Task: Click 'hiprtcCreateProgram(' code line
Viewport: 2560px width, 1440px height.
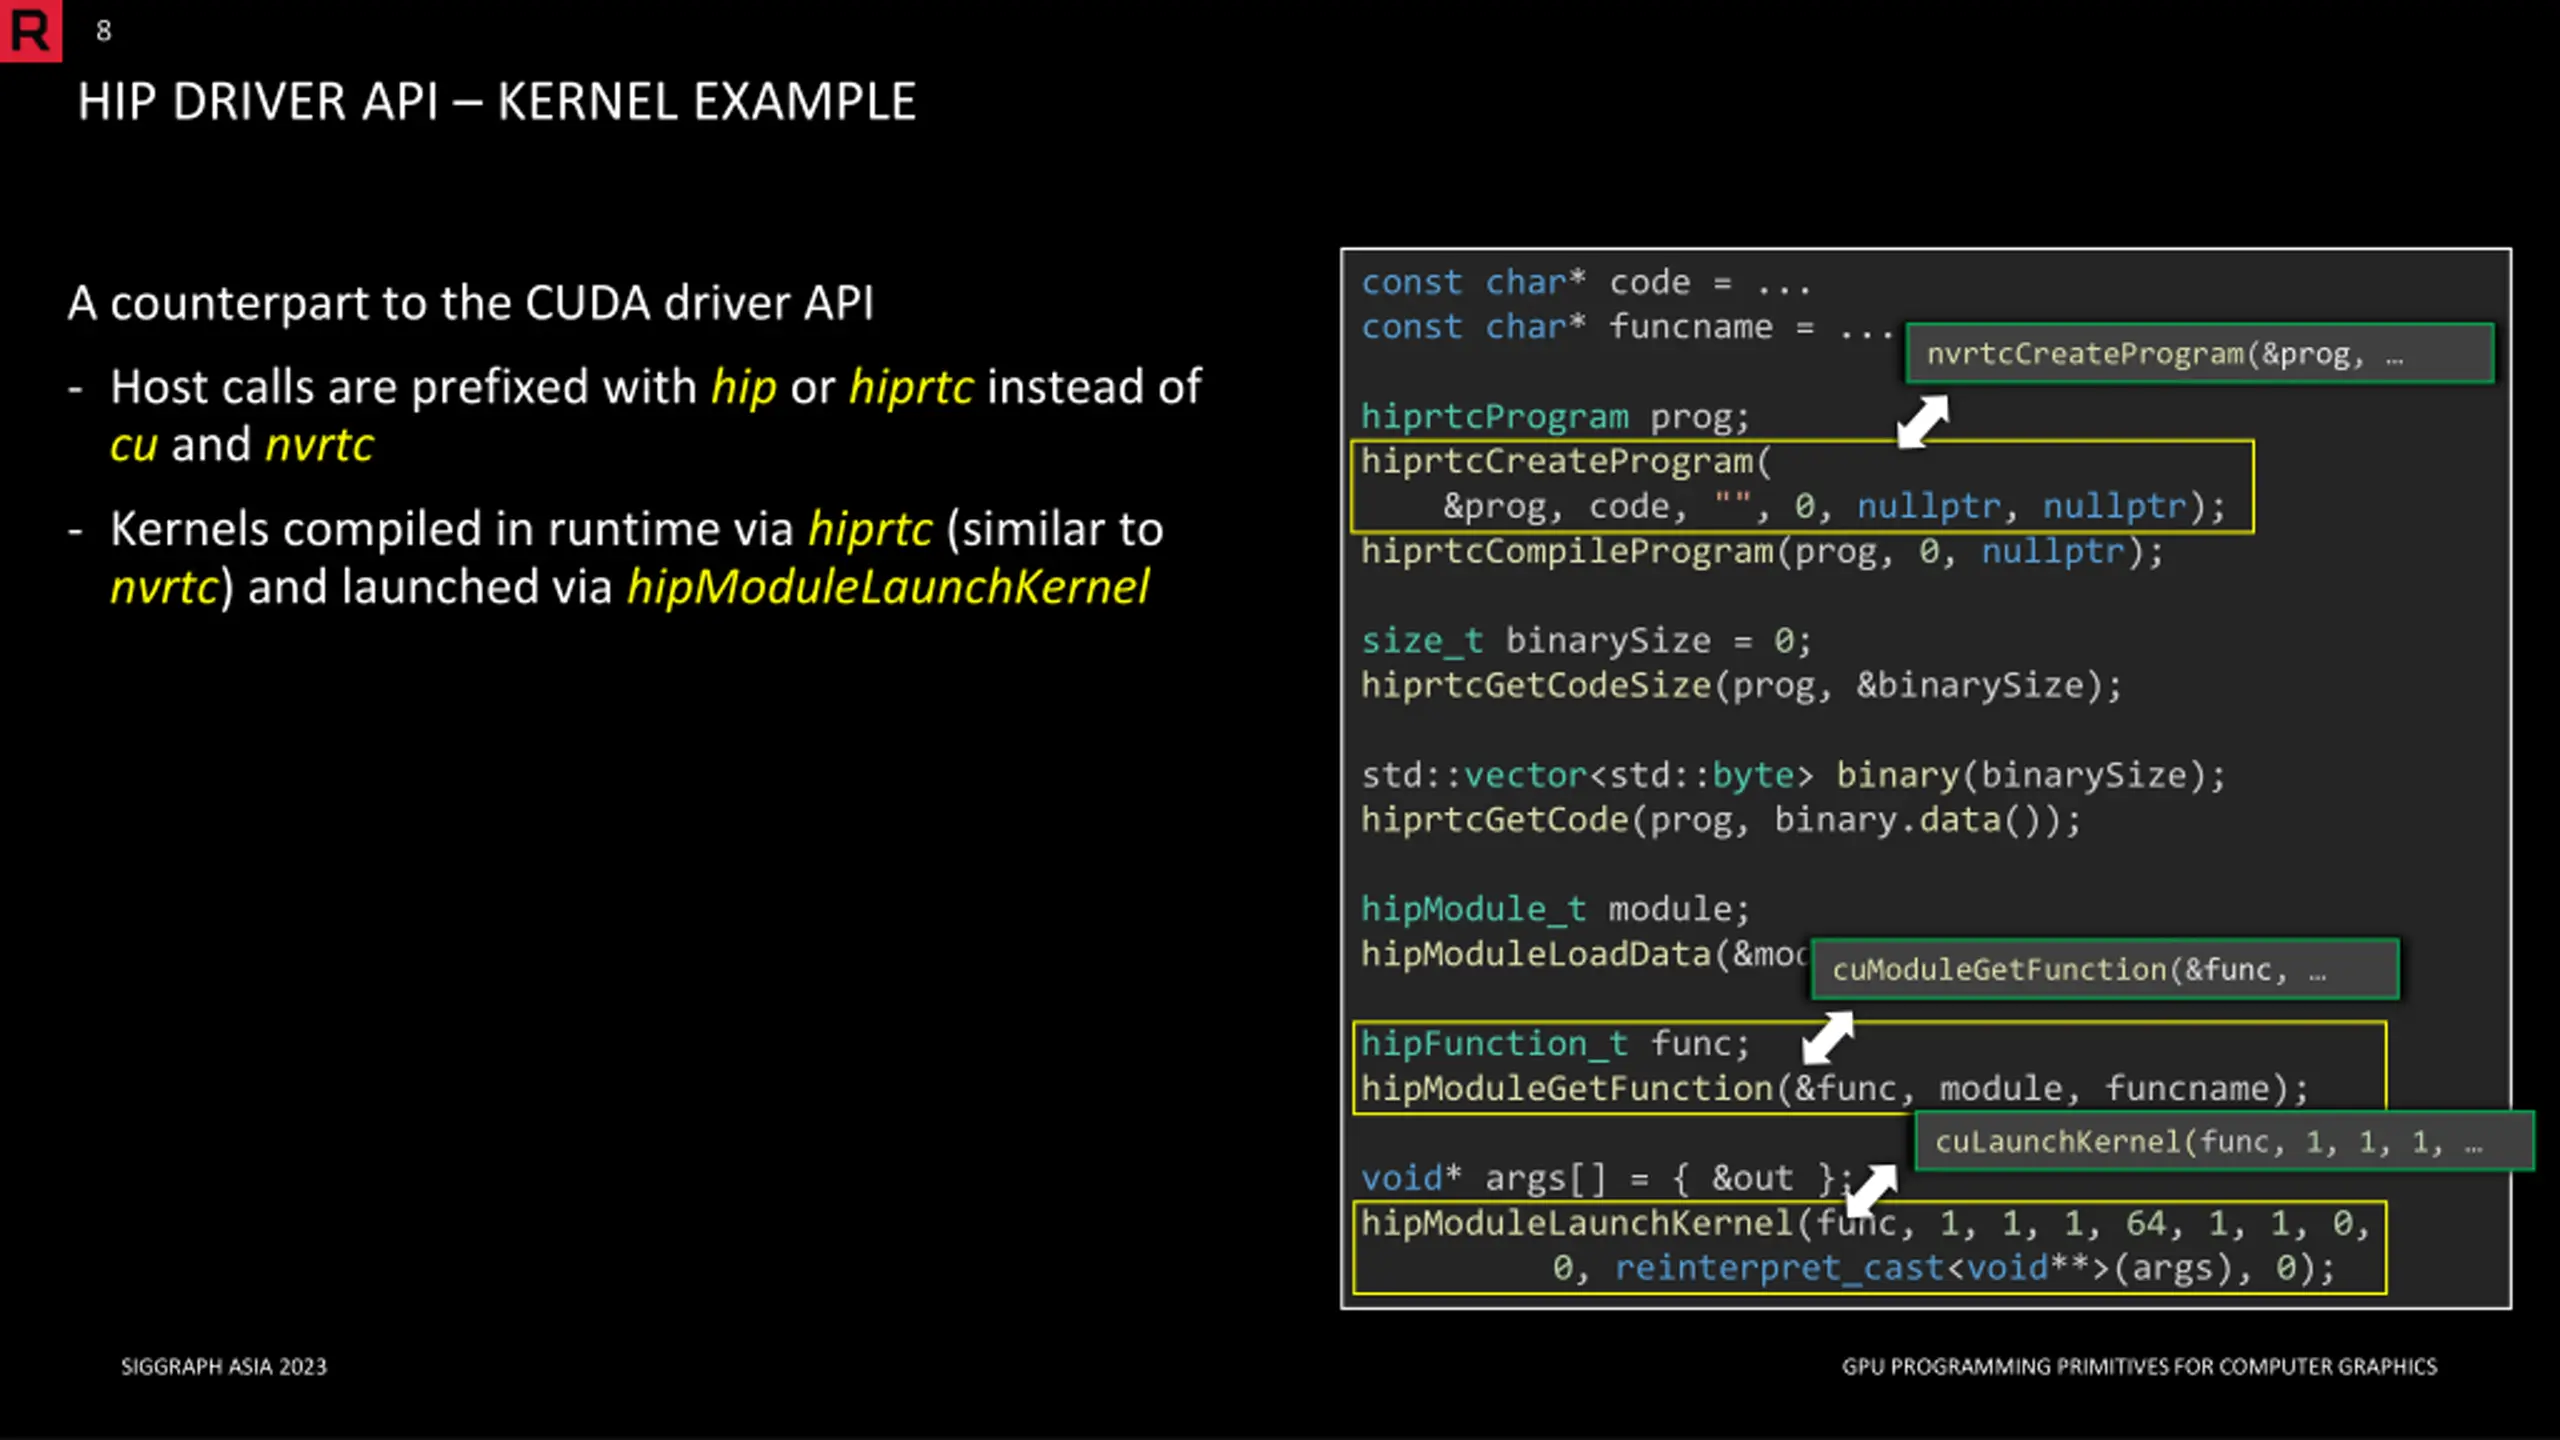Action: (1566, 462)
